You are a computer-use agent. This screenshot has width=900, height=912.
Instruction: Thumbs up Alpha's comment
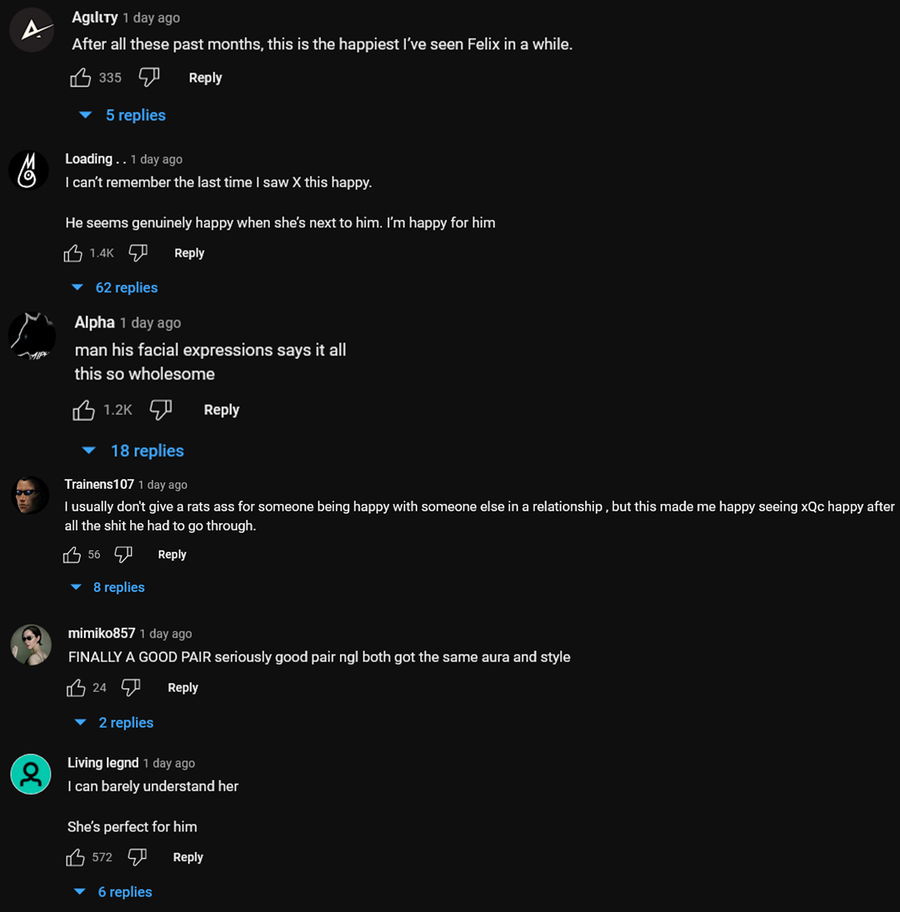pos(84,410)
